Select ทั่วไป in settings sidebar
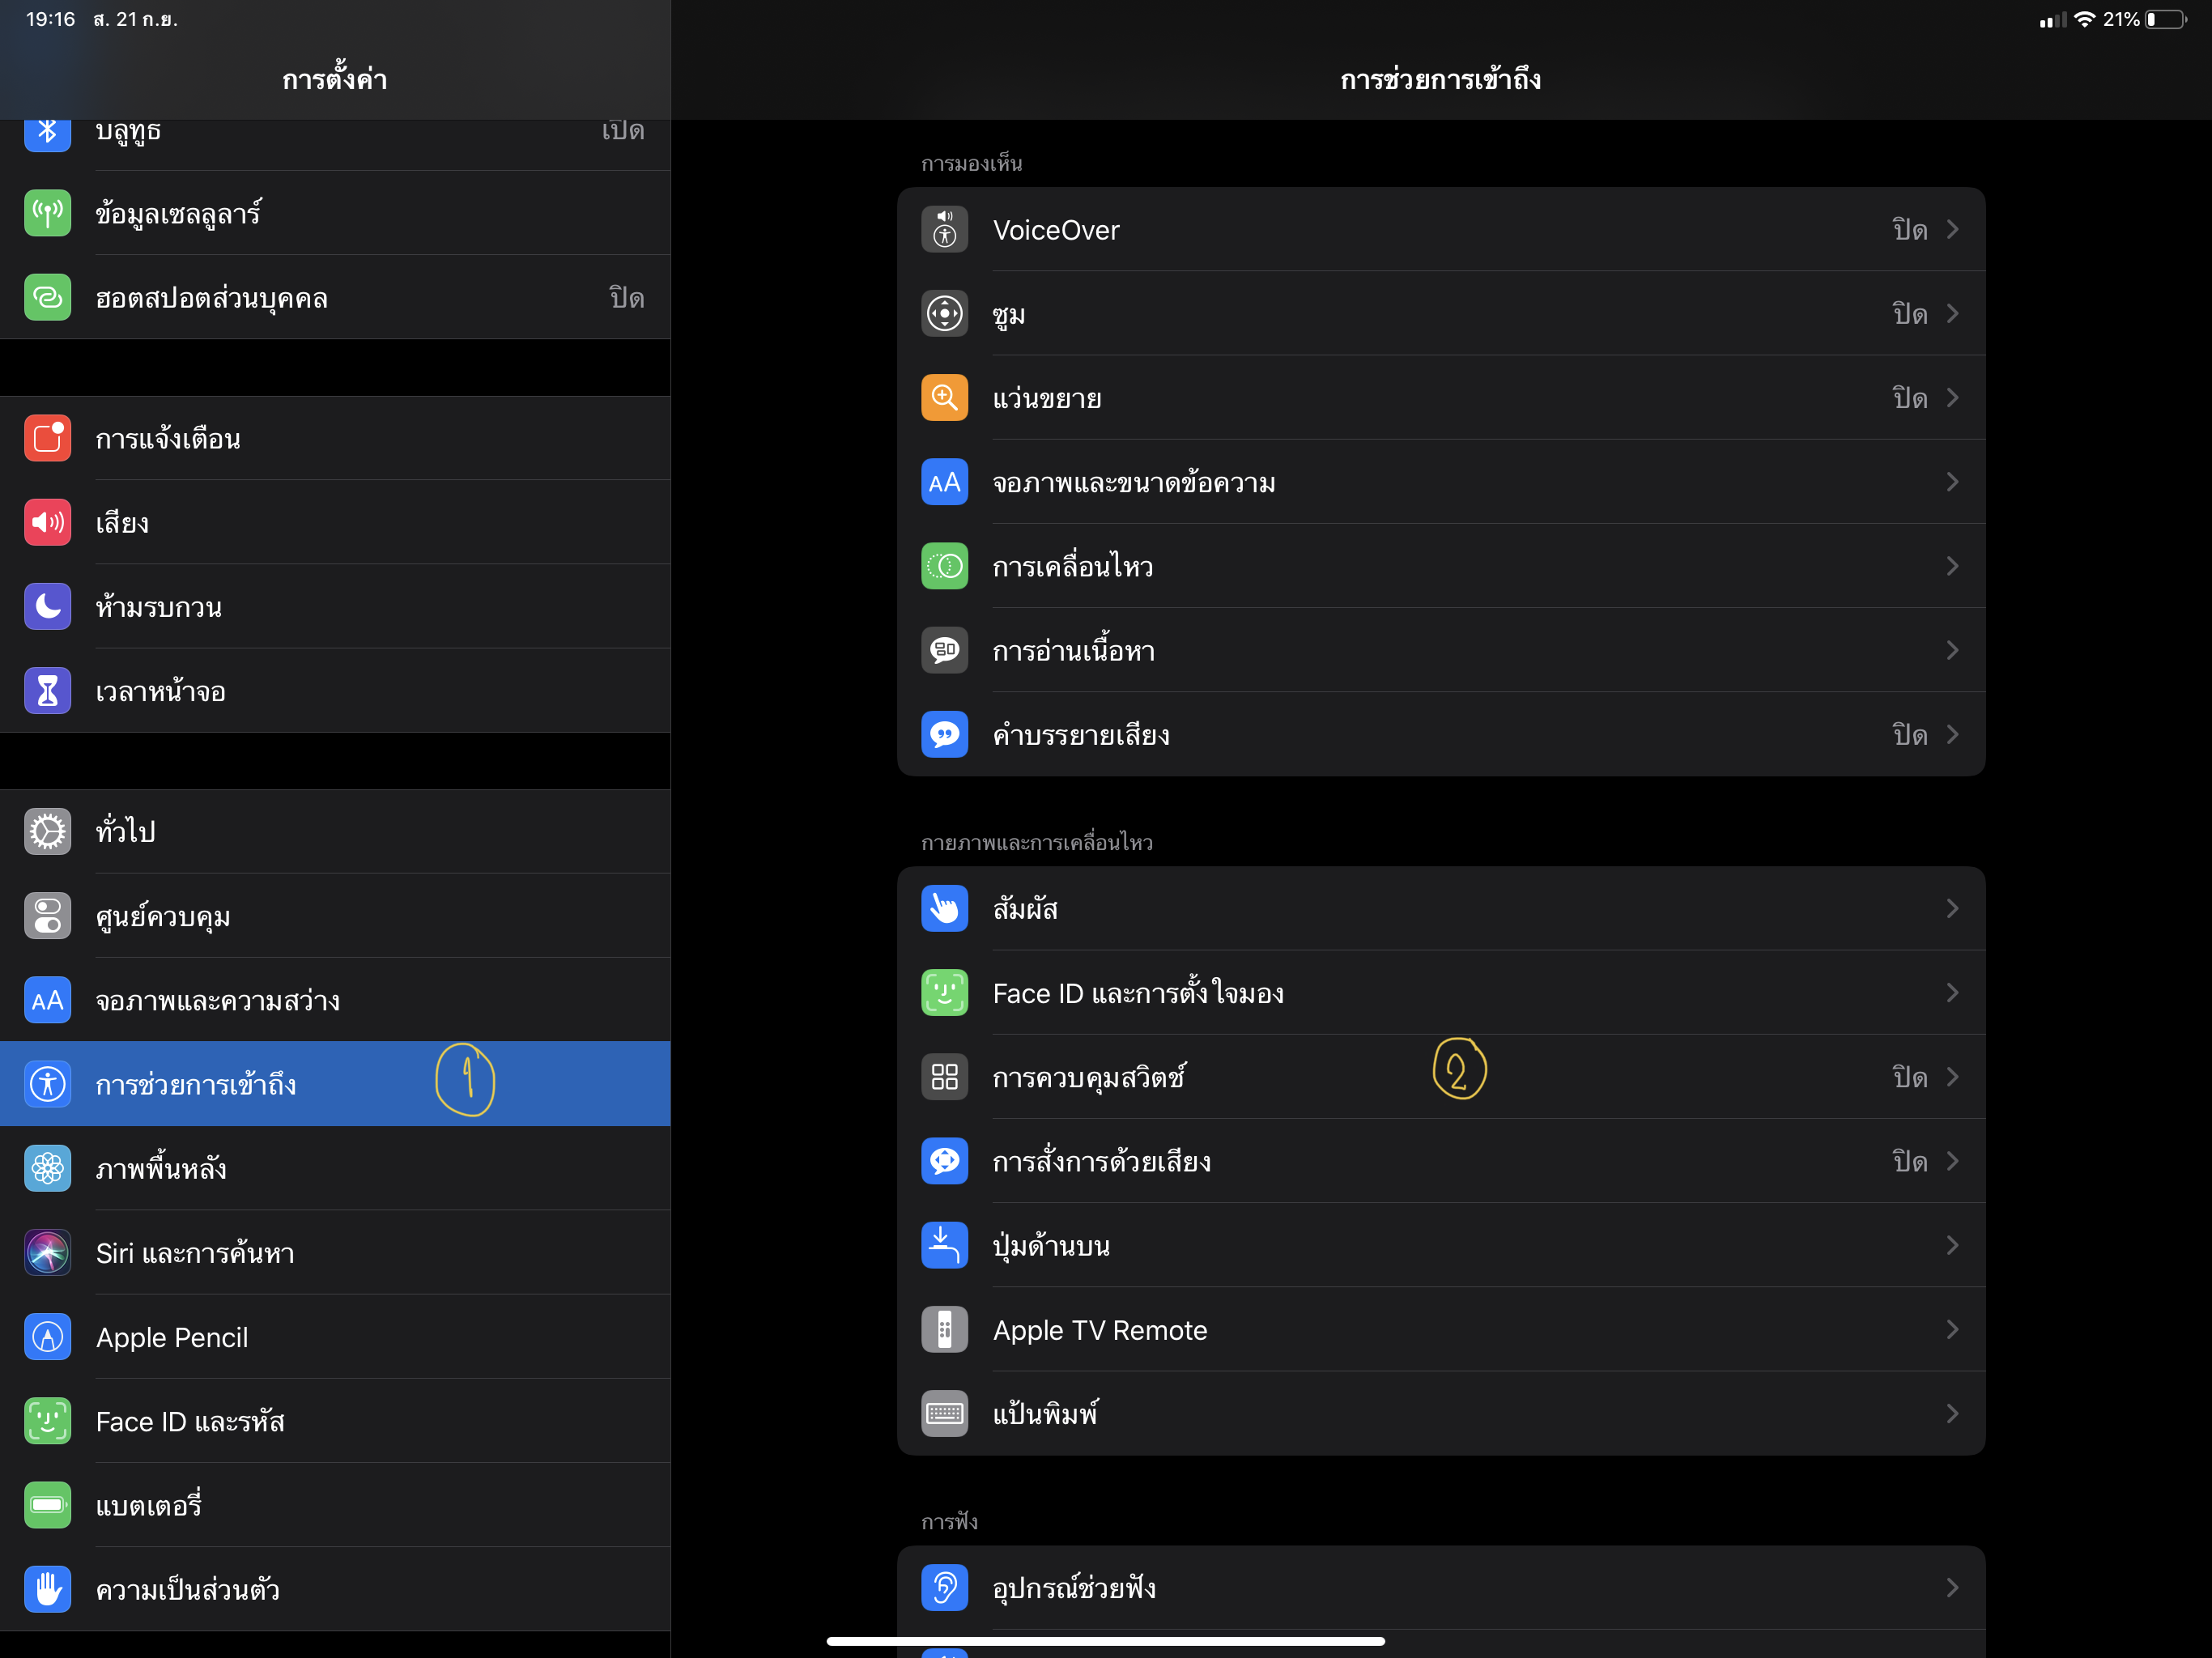Image resolution: width=2212 pixels, height=1658 pixels. [x=335, y=831]
